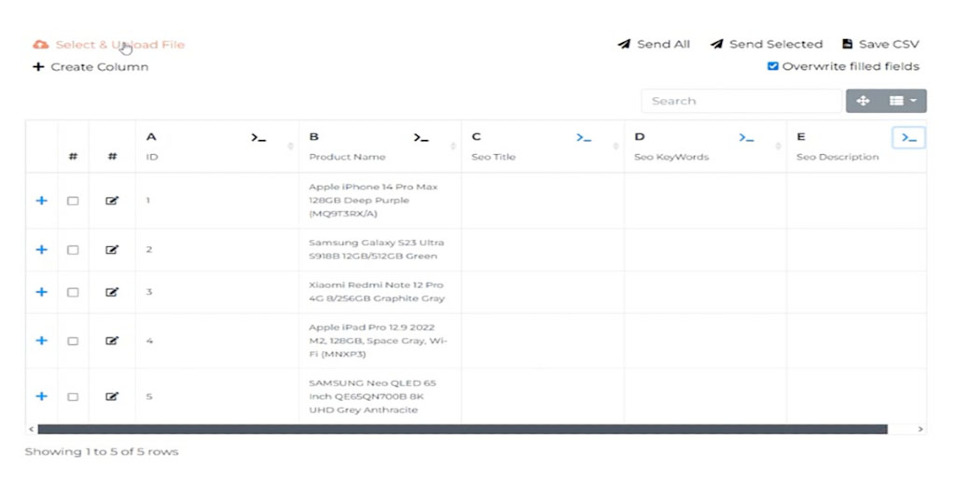
Task: Open prompt icon for column B Product Name
Action: point(421,138)
